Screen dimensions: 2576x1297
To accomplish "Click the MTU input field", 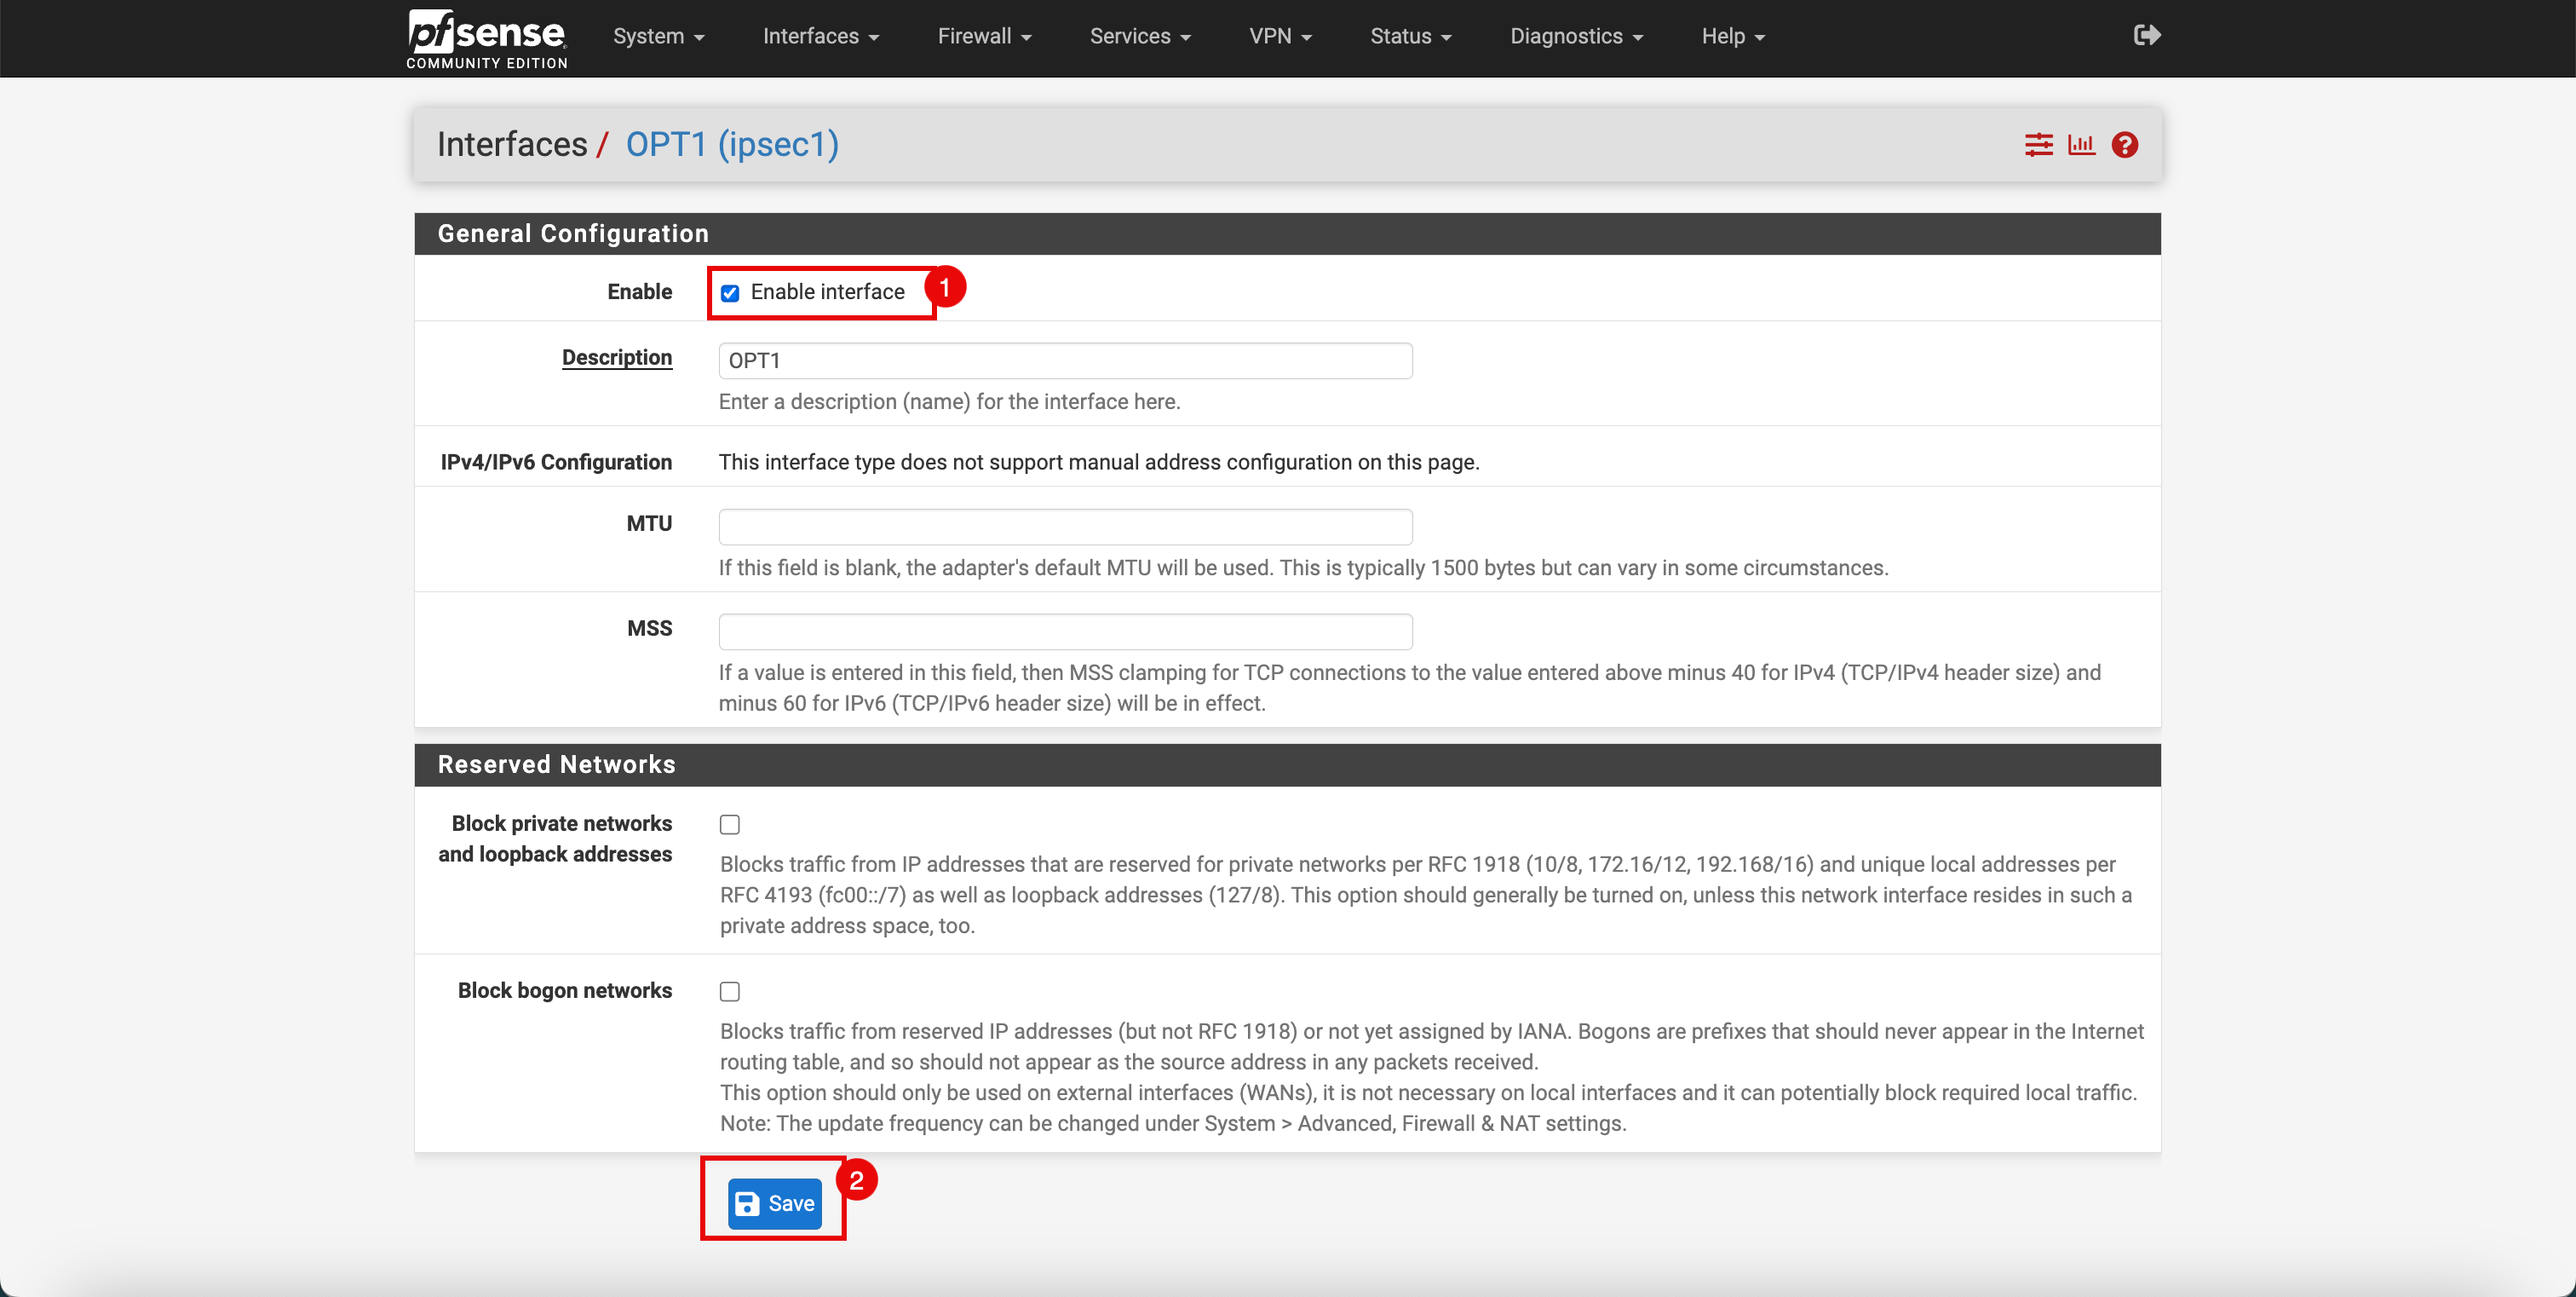I will pyautogui.click(x=1065, y=526).
